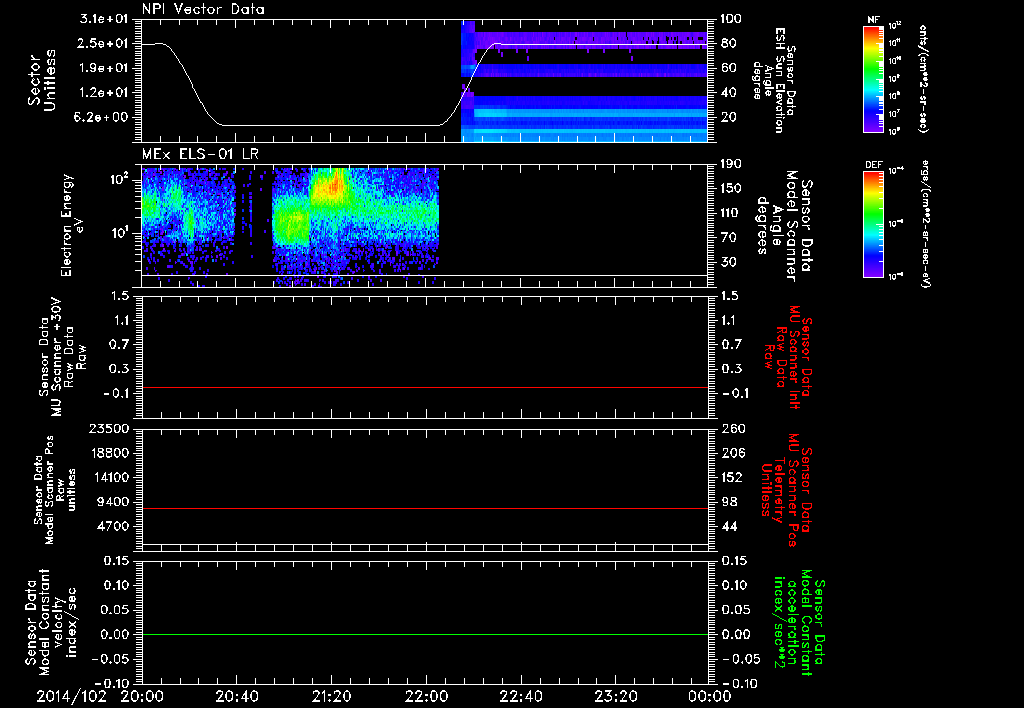Click the "ESH Sun Elevation Angle" axis label
This screenshot has height=708, width=1024.
click(x=774, y=80)
